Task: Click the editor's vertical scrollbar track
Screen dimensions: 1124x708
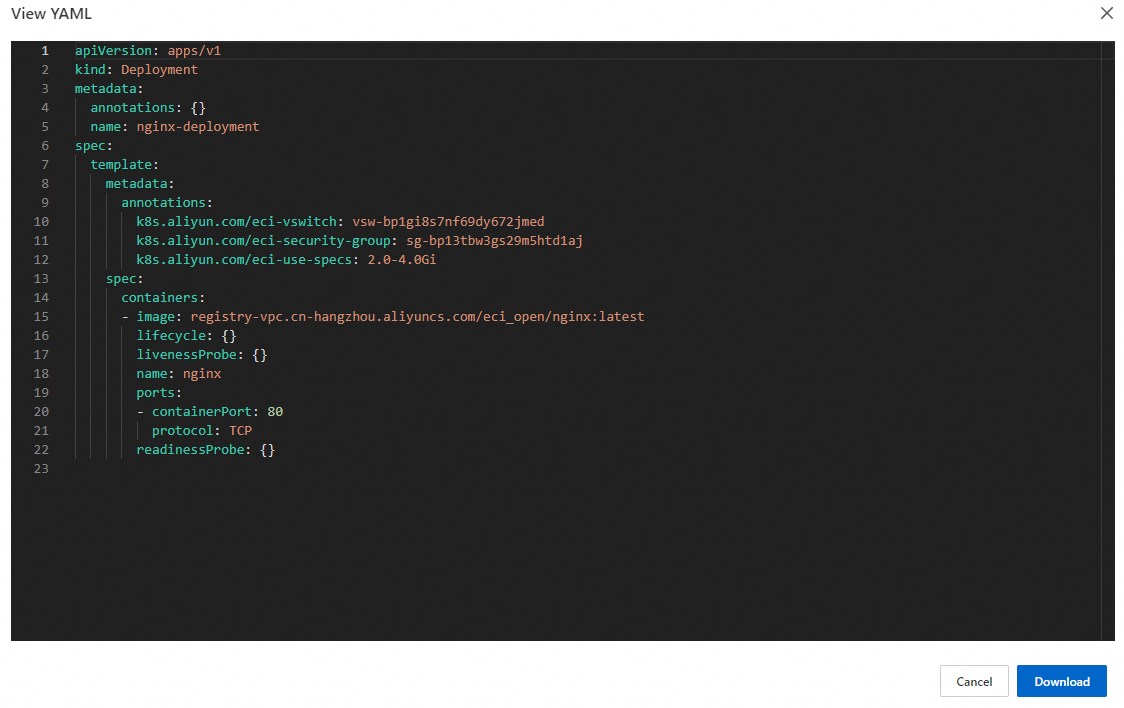Action: (1108, 340)
